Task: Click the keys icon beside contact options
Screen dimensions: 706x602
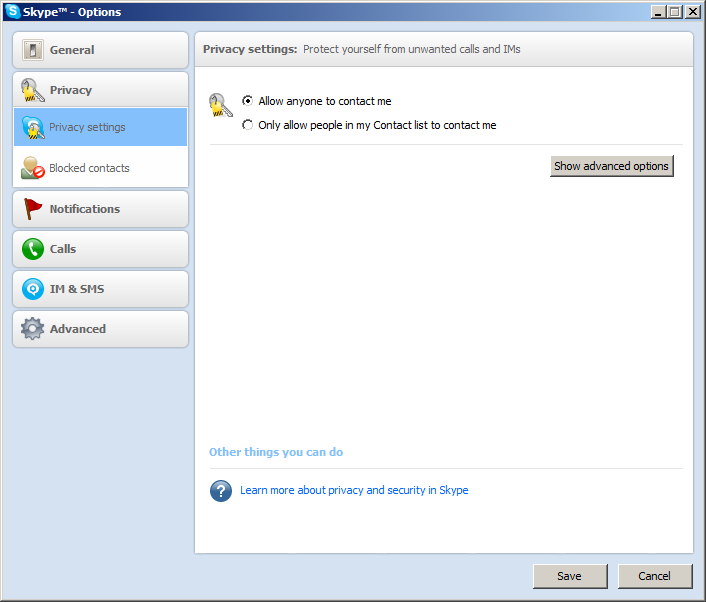Action: tap(220, 104)
